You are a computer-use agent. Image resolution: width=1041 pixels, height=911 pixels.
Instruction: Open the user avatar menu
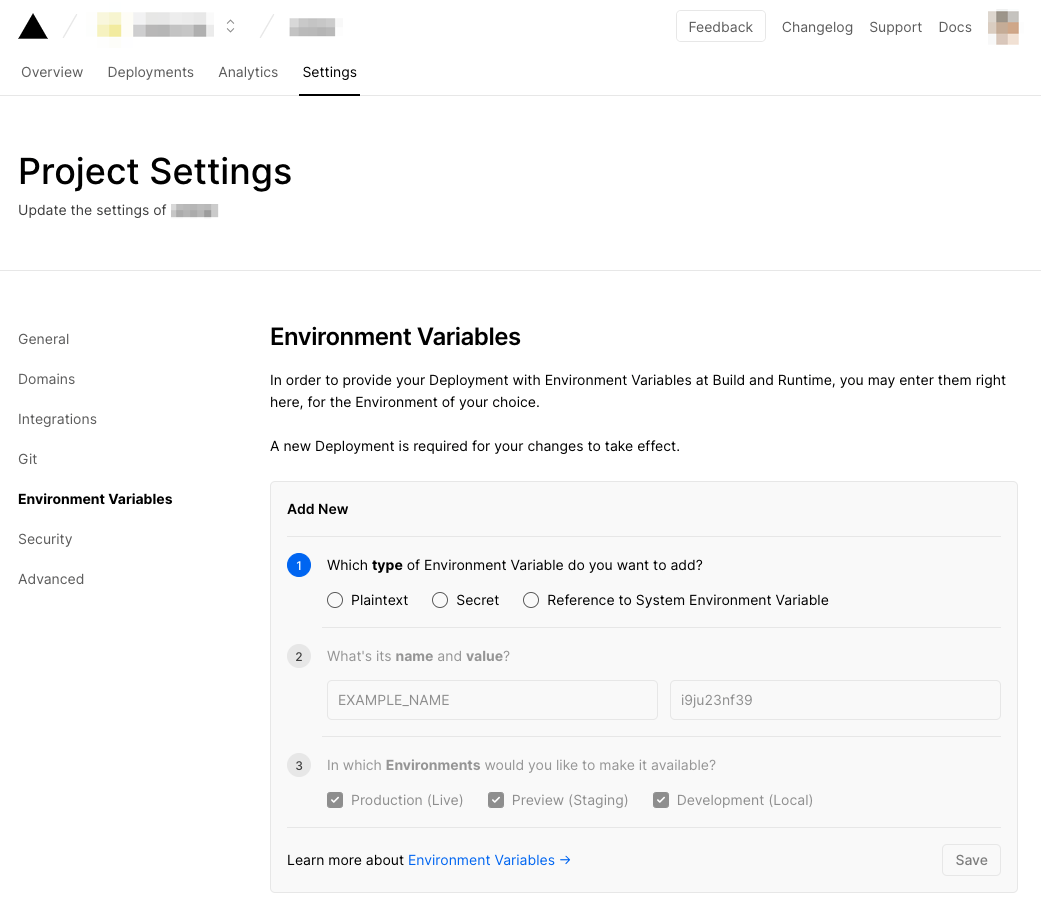coord(1003,27)
